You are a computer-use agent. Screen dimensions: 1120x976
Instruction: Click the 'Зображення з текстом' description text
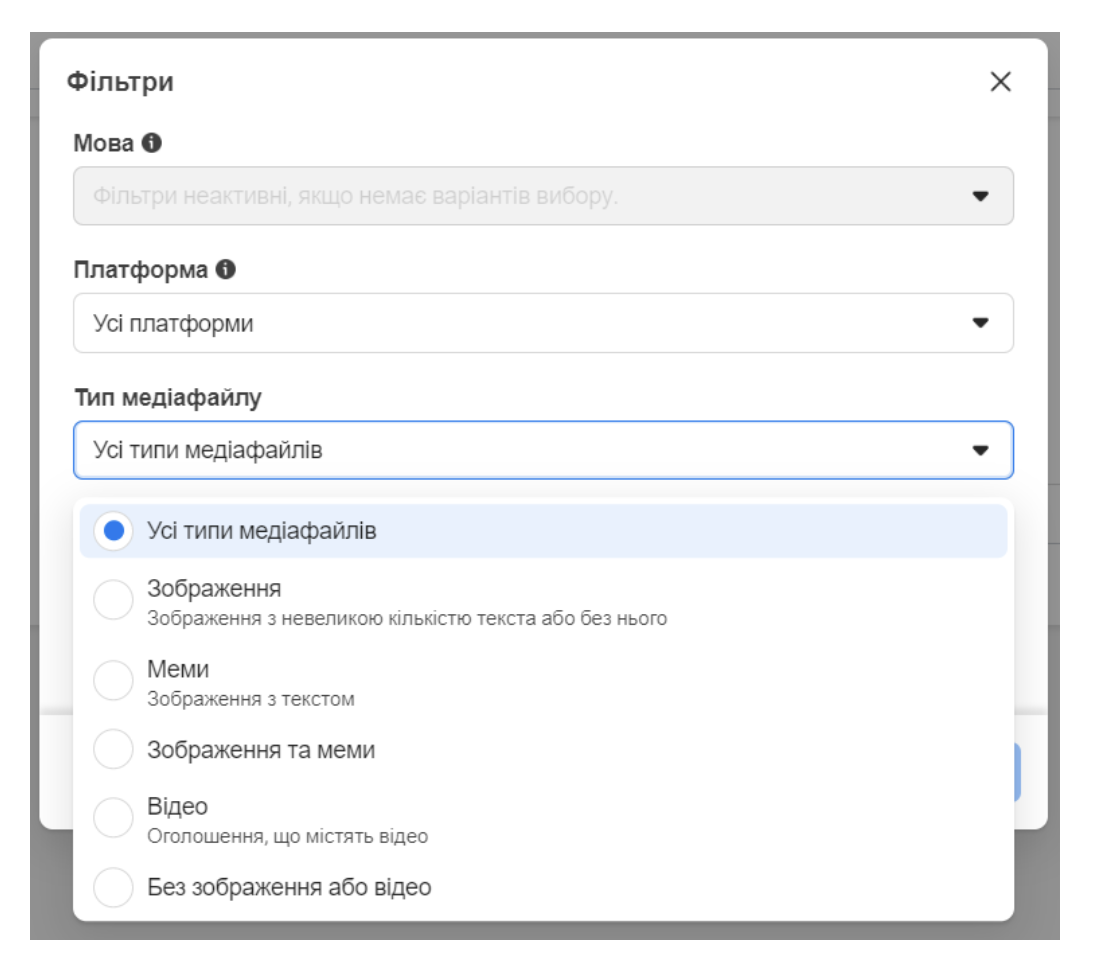[251, 699]
